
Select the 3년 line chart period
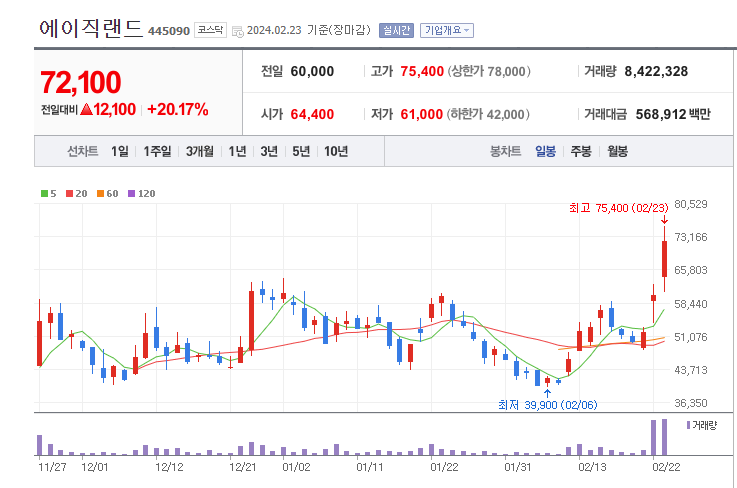coord(269,151)
